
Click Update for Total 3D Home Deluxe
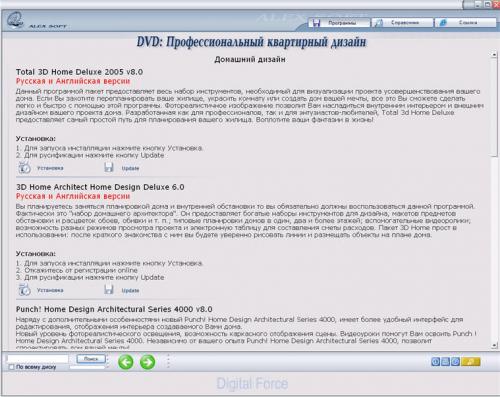pos(122,168)
